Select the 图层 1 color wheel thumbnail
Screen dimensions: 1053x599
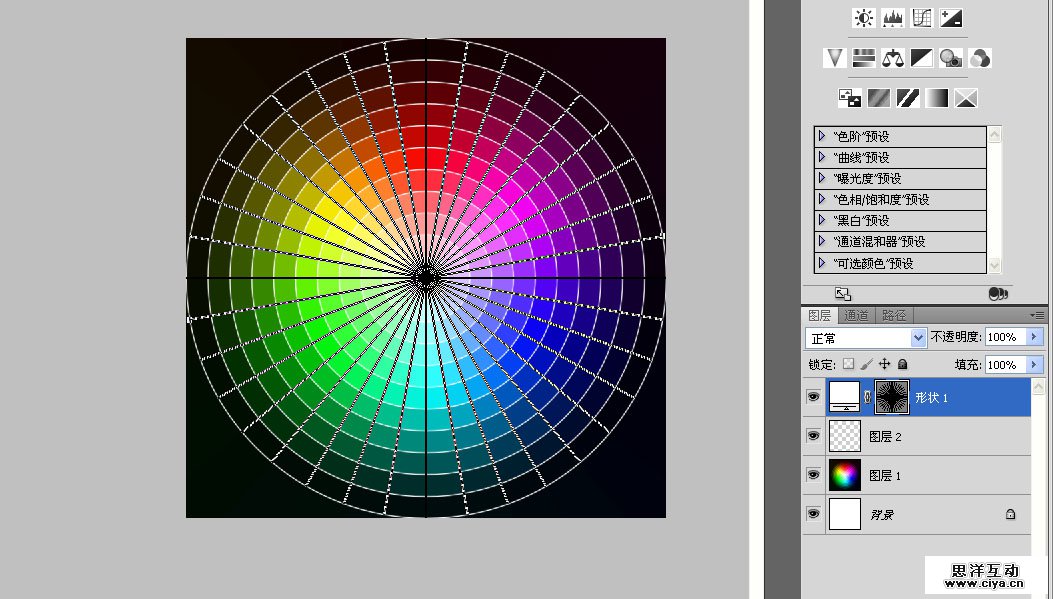(845, 475)
